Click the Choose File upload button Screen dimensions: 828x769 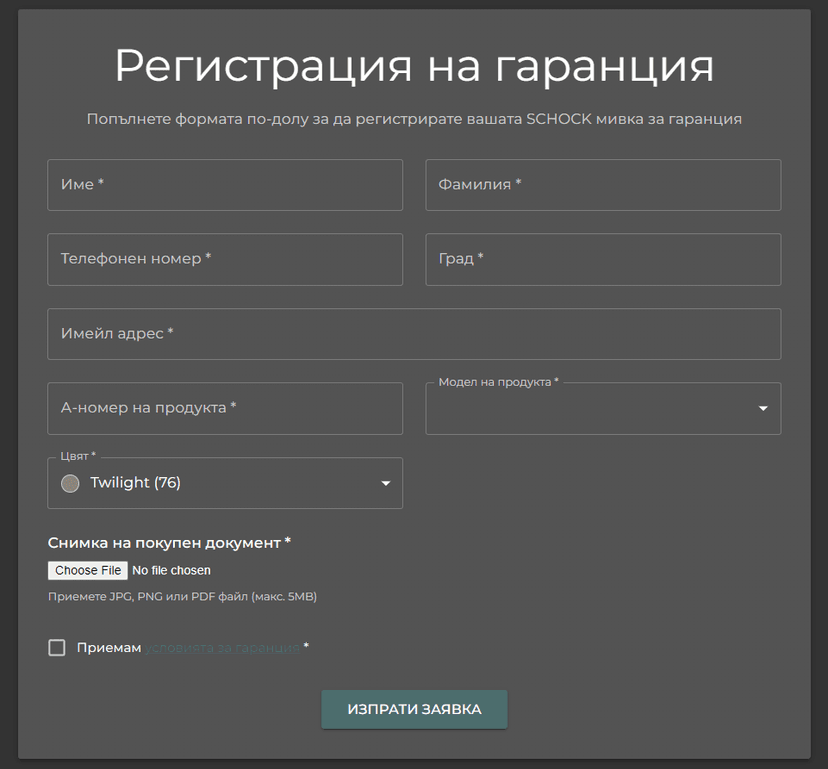(87, 570)
